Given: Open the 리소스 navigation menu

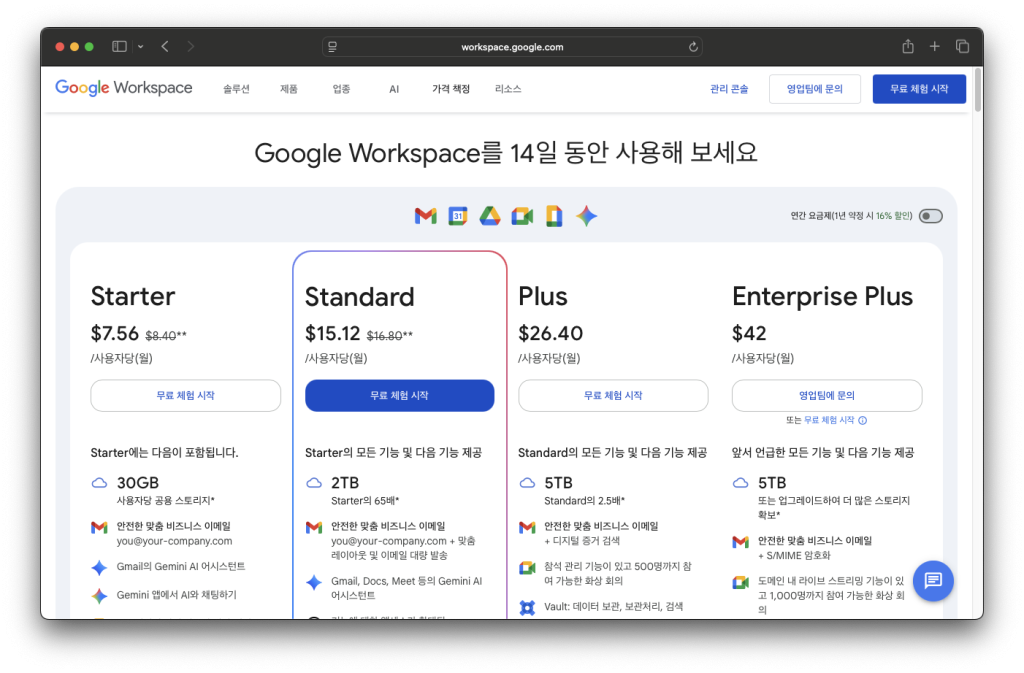Looking at the screenshot, I should point(508,89).
